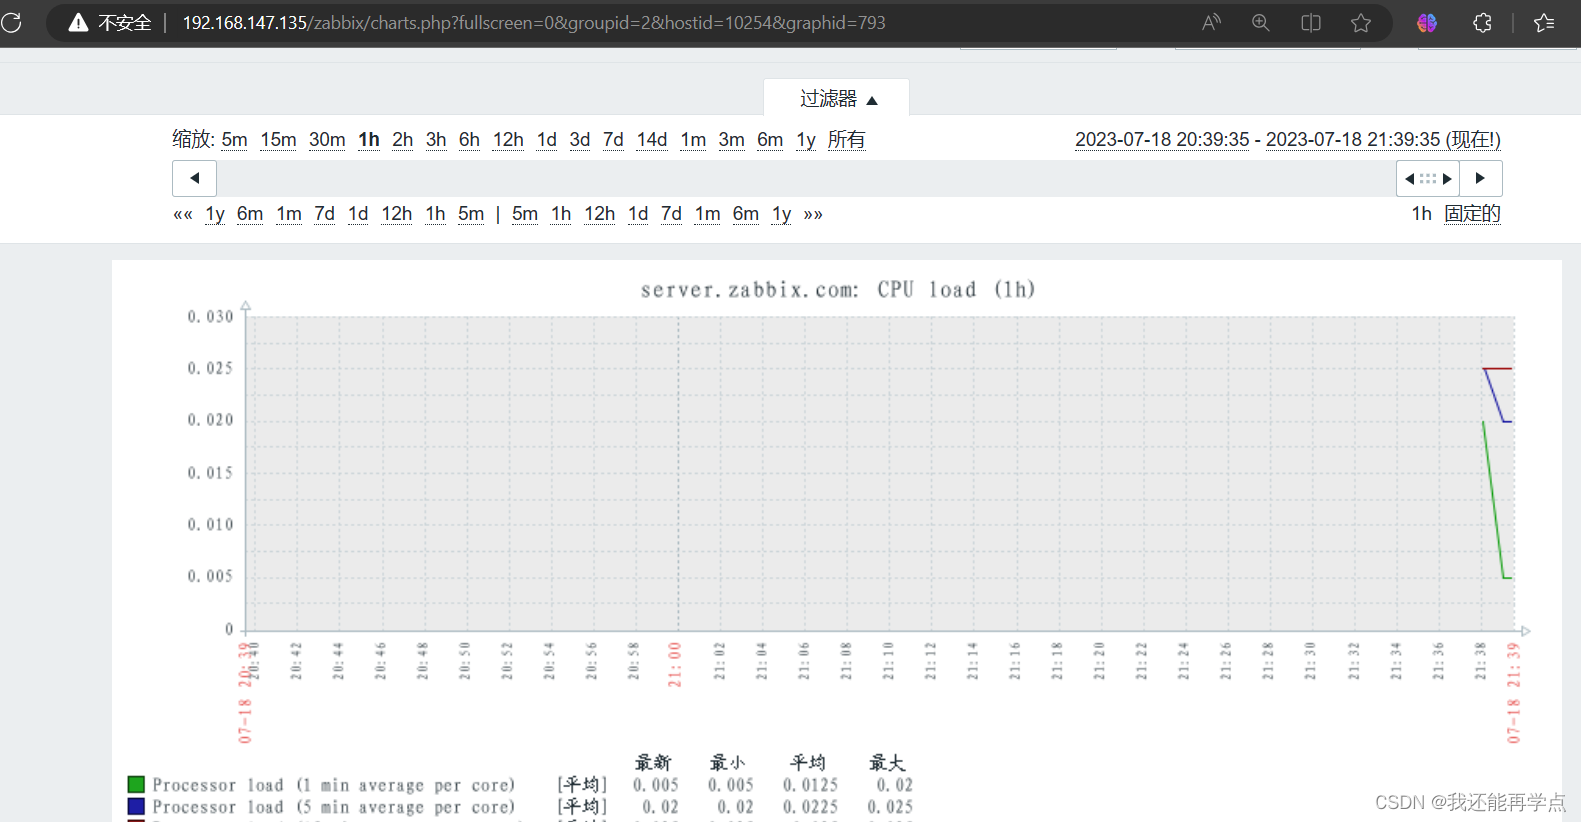Collapse the 过滤器 filter tab
Screen dimensions: 1581x822
pyautogui.click(x=837, y=98)
